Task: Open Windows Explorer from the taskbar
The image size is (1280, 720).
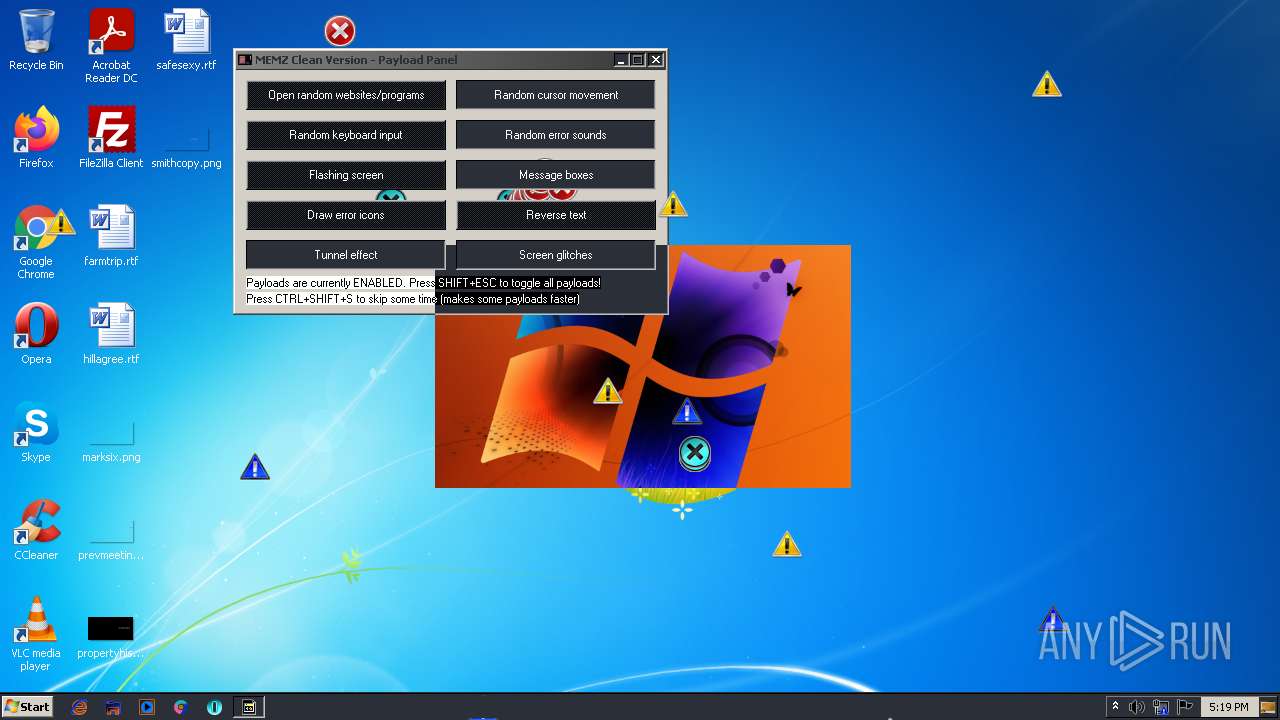Action: point(113,707)
